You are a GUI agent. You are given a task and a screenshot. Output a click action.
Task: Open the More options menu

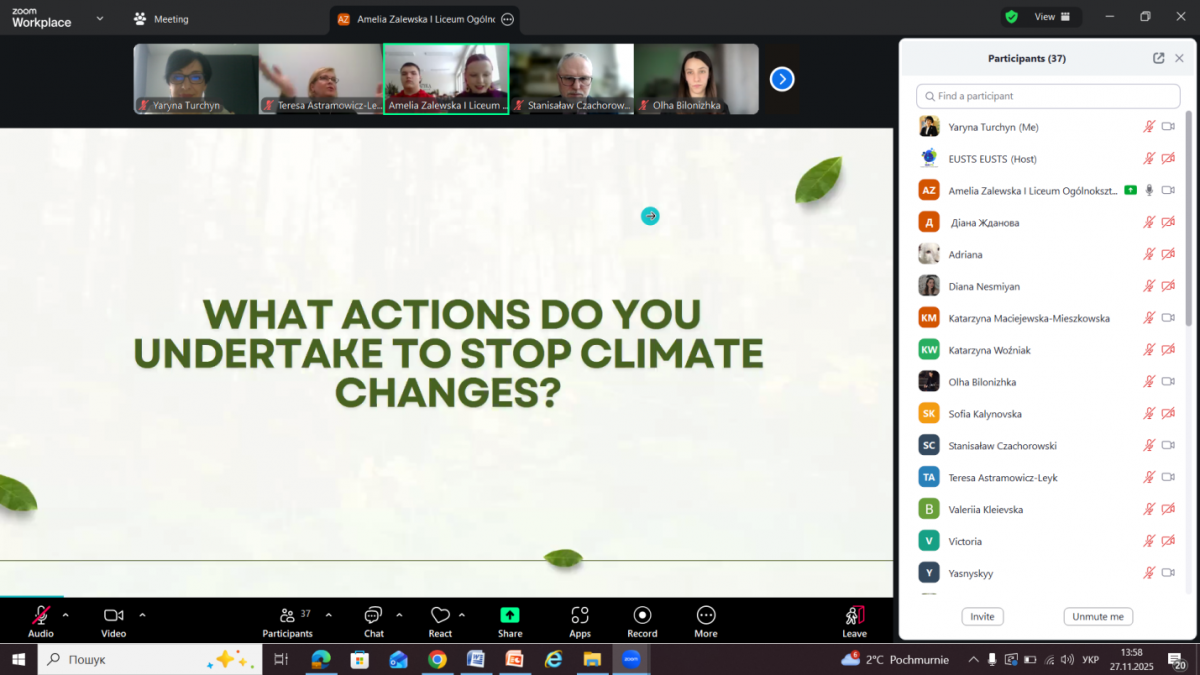pyautogui.click(x=706, y=620)
